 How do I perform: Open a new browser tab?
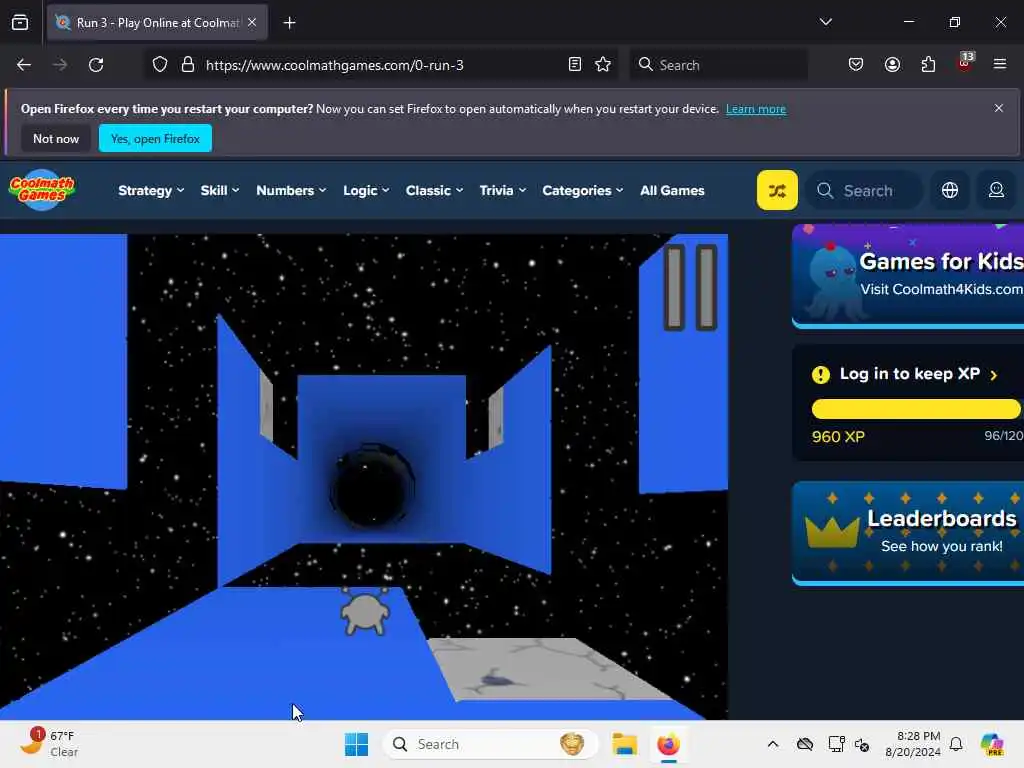(x=289, y=23)
